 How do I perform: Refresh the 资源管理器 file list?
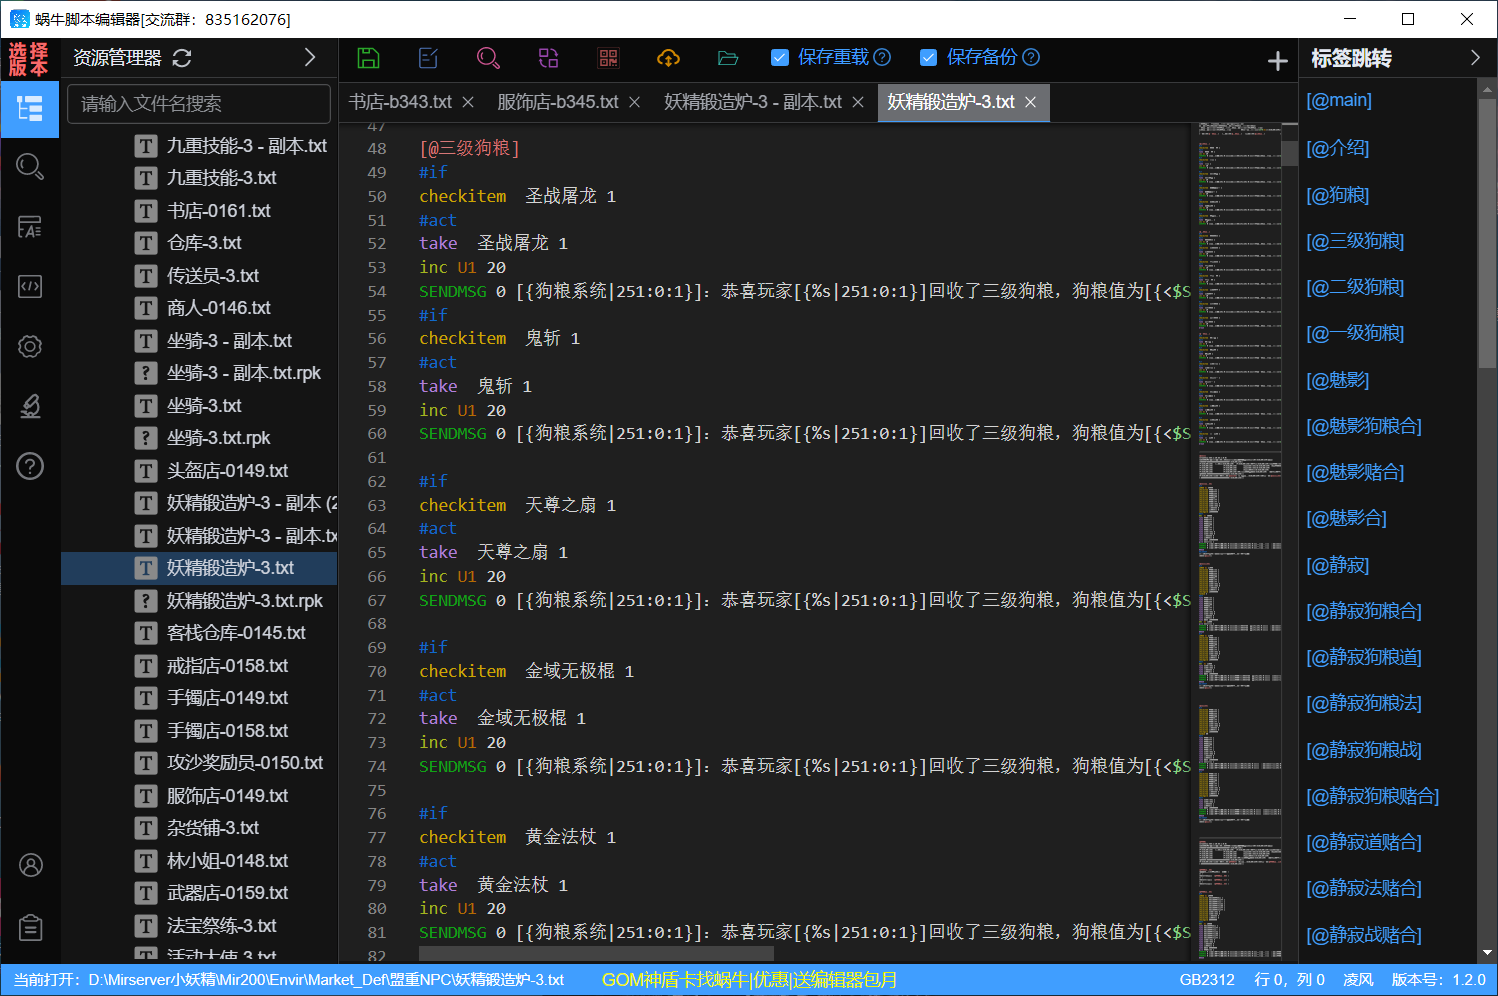click(x=182, y=58)
